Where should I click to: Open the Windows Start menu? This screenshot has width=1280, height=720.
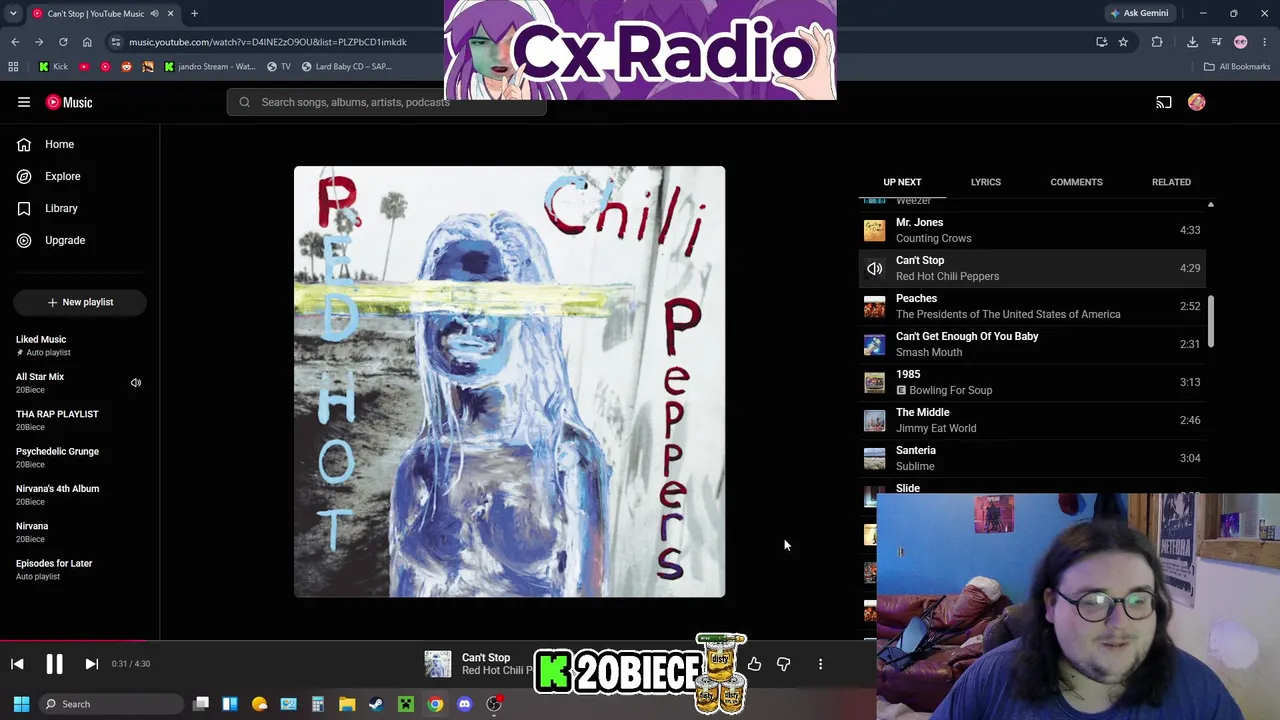coord(21,704)
